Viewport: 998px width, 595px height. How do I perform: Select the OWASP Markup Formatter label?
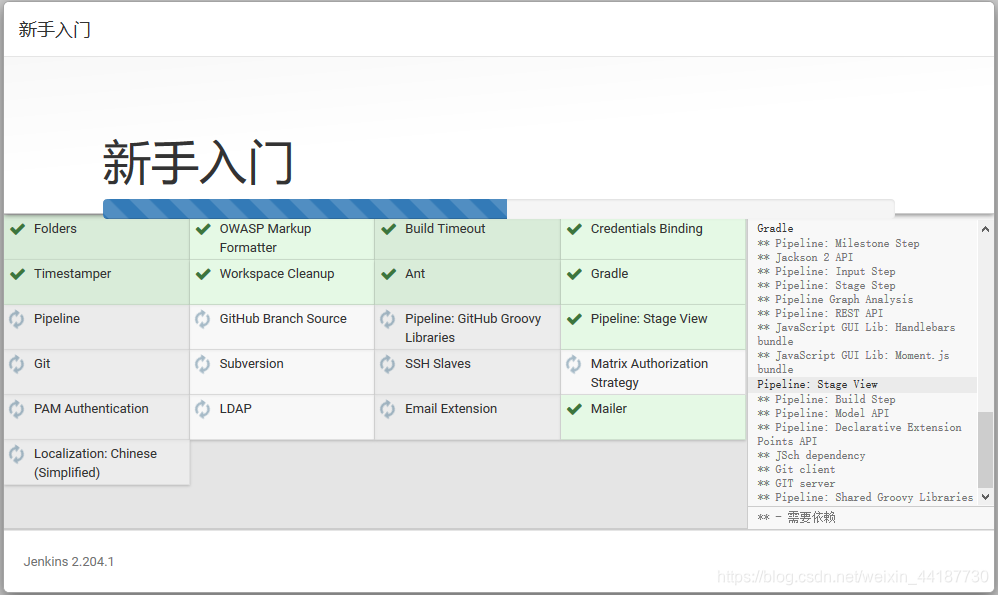coord(265,238)
